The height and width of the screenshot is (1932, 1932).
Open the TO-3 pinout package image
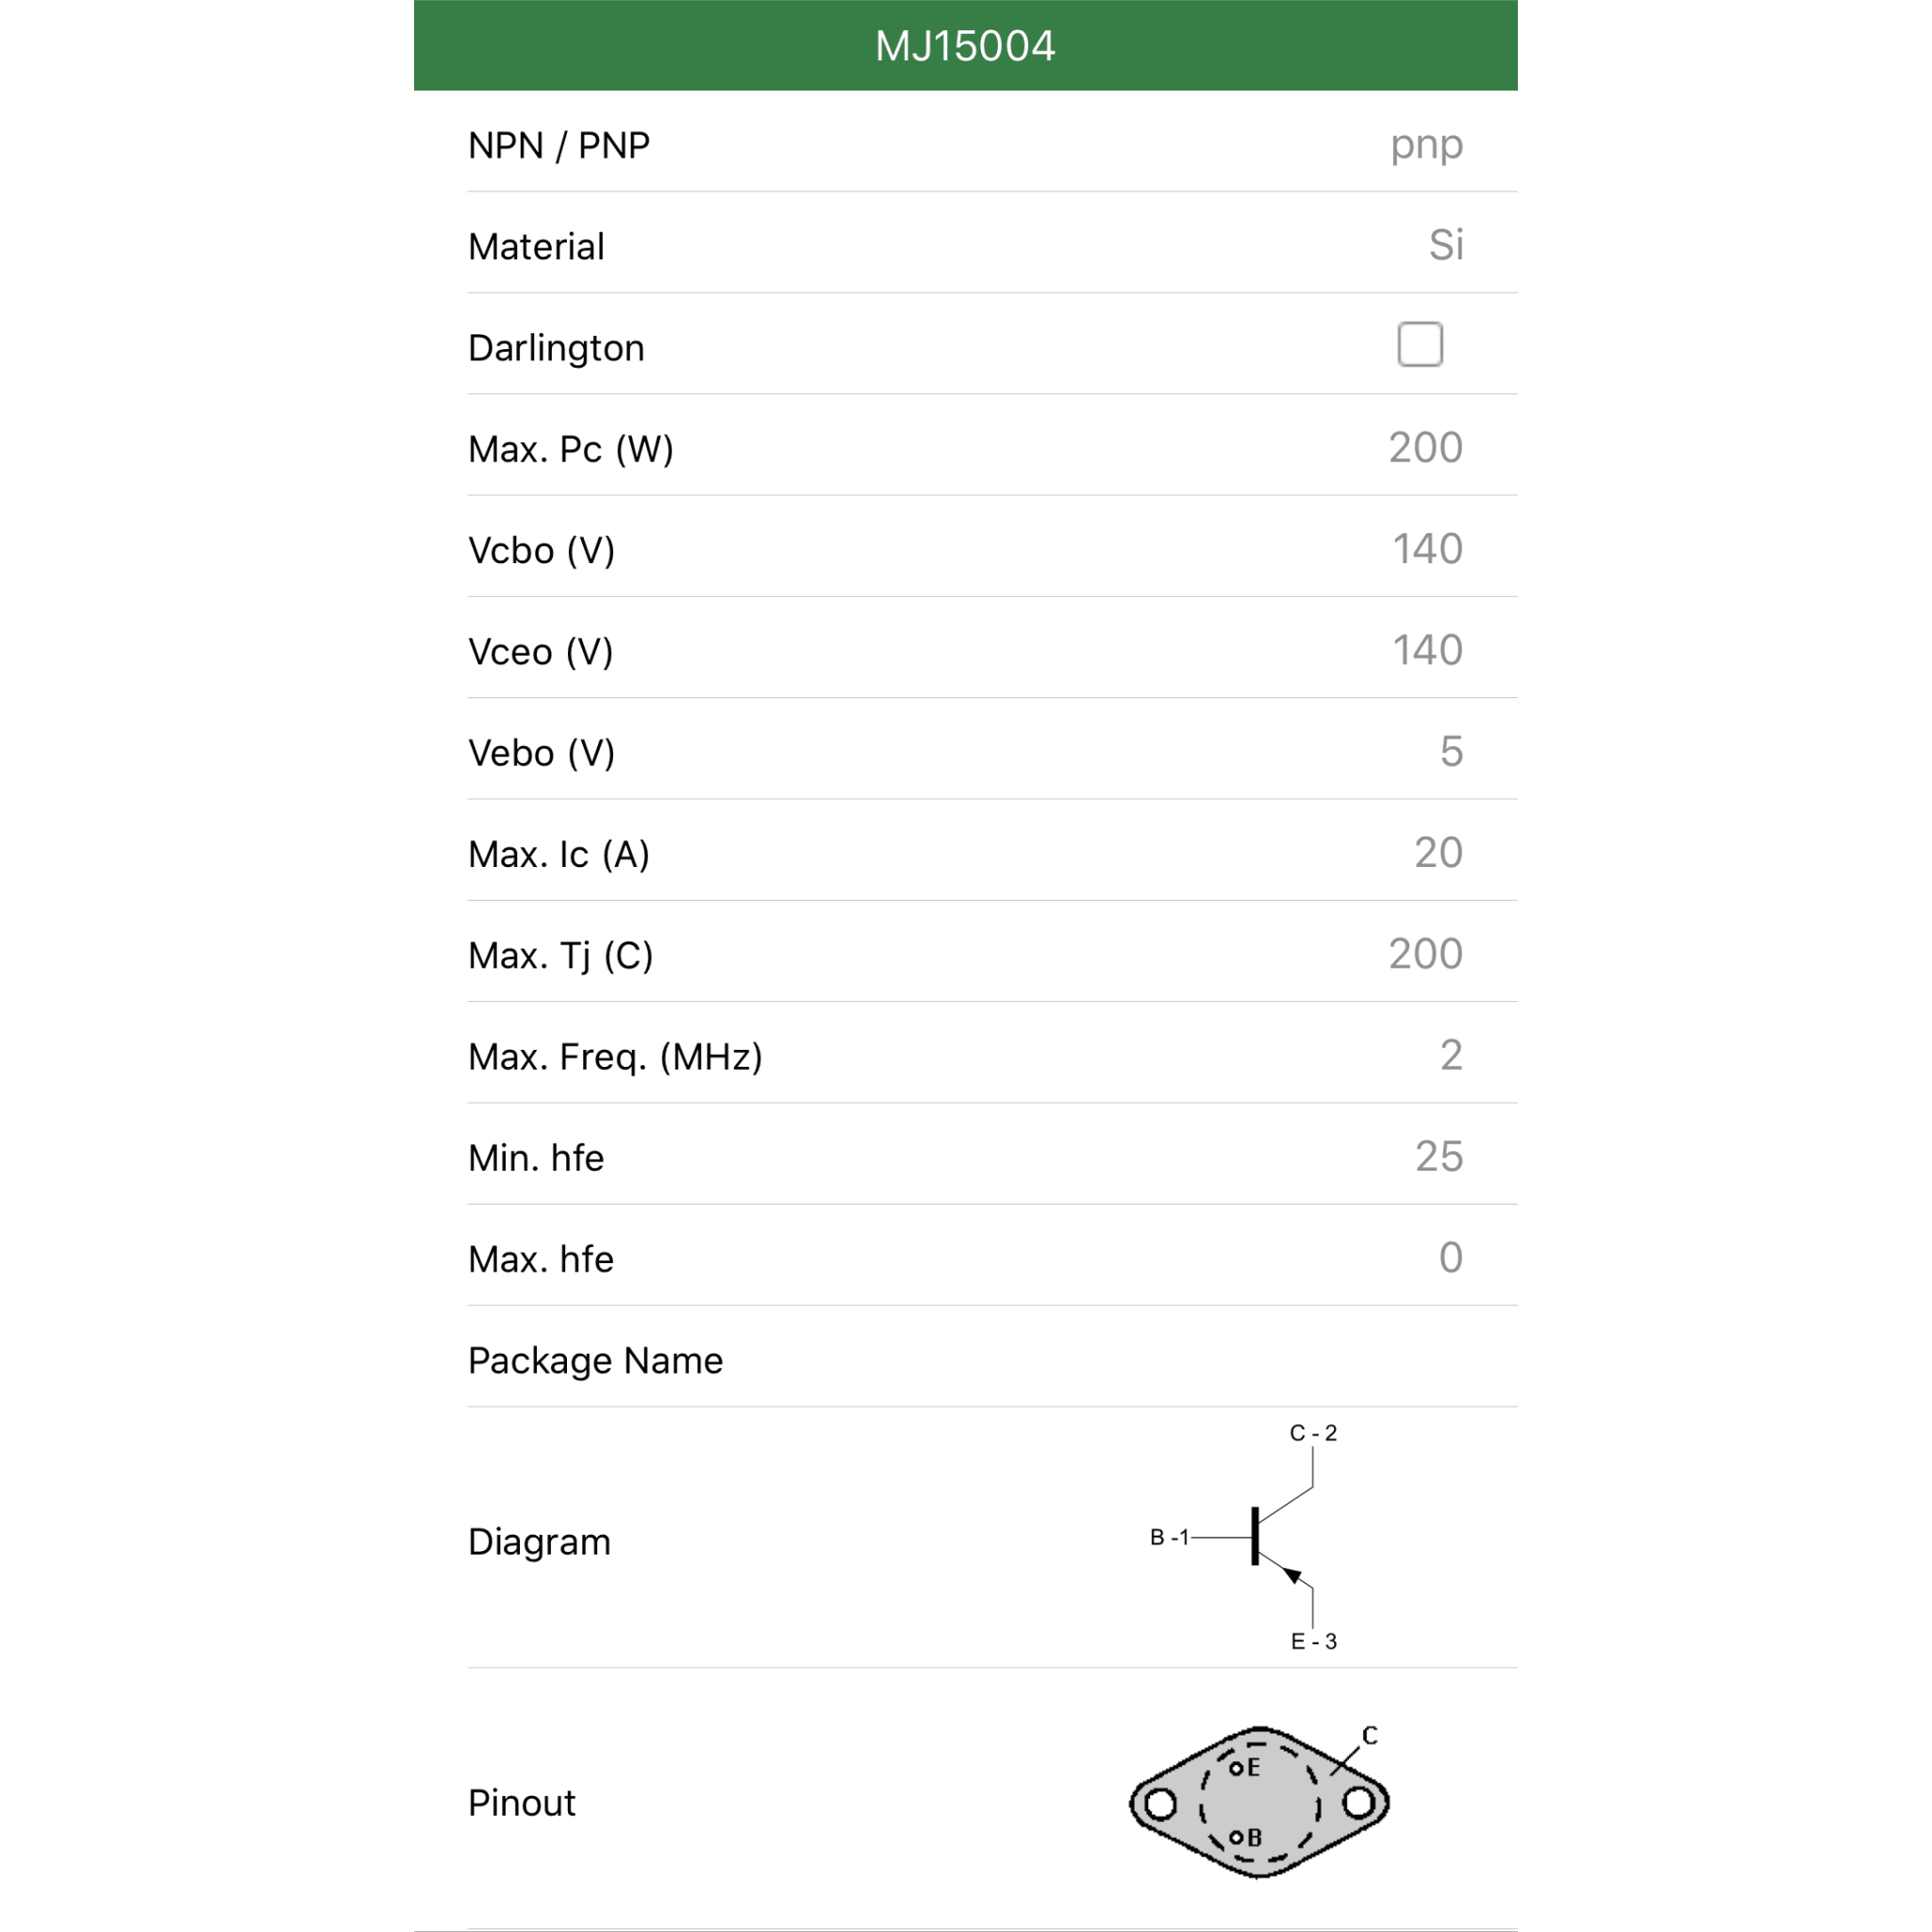click(x=1259, y=1802)
